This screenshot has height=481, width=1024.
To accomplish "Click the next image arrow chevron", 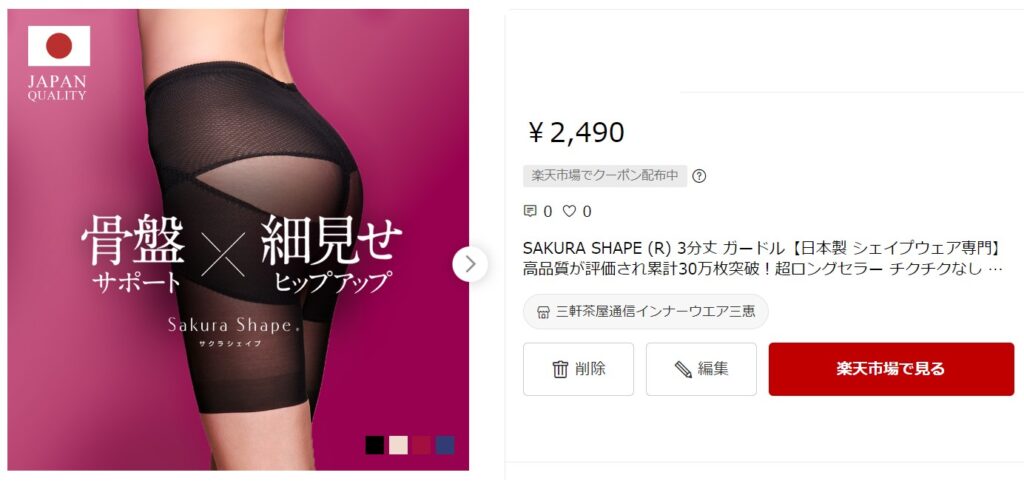I will pyautogui.click(x=470, y=264).
